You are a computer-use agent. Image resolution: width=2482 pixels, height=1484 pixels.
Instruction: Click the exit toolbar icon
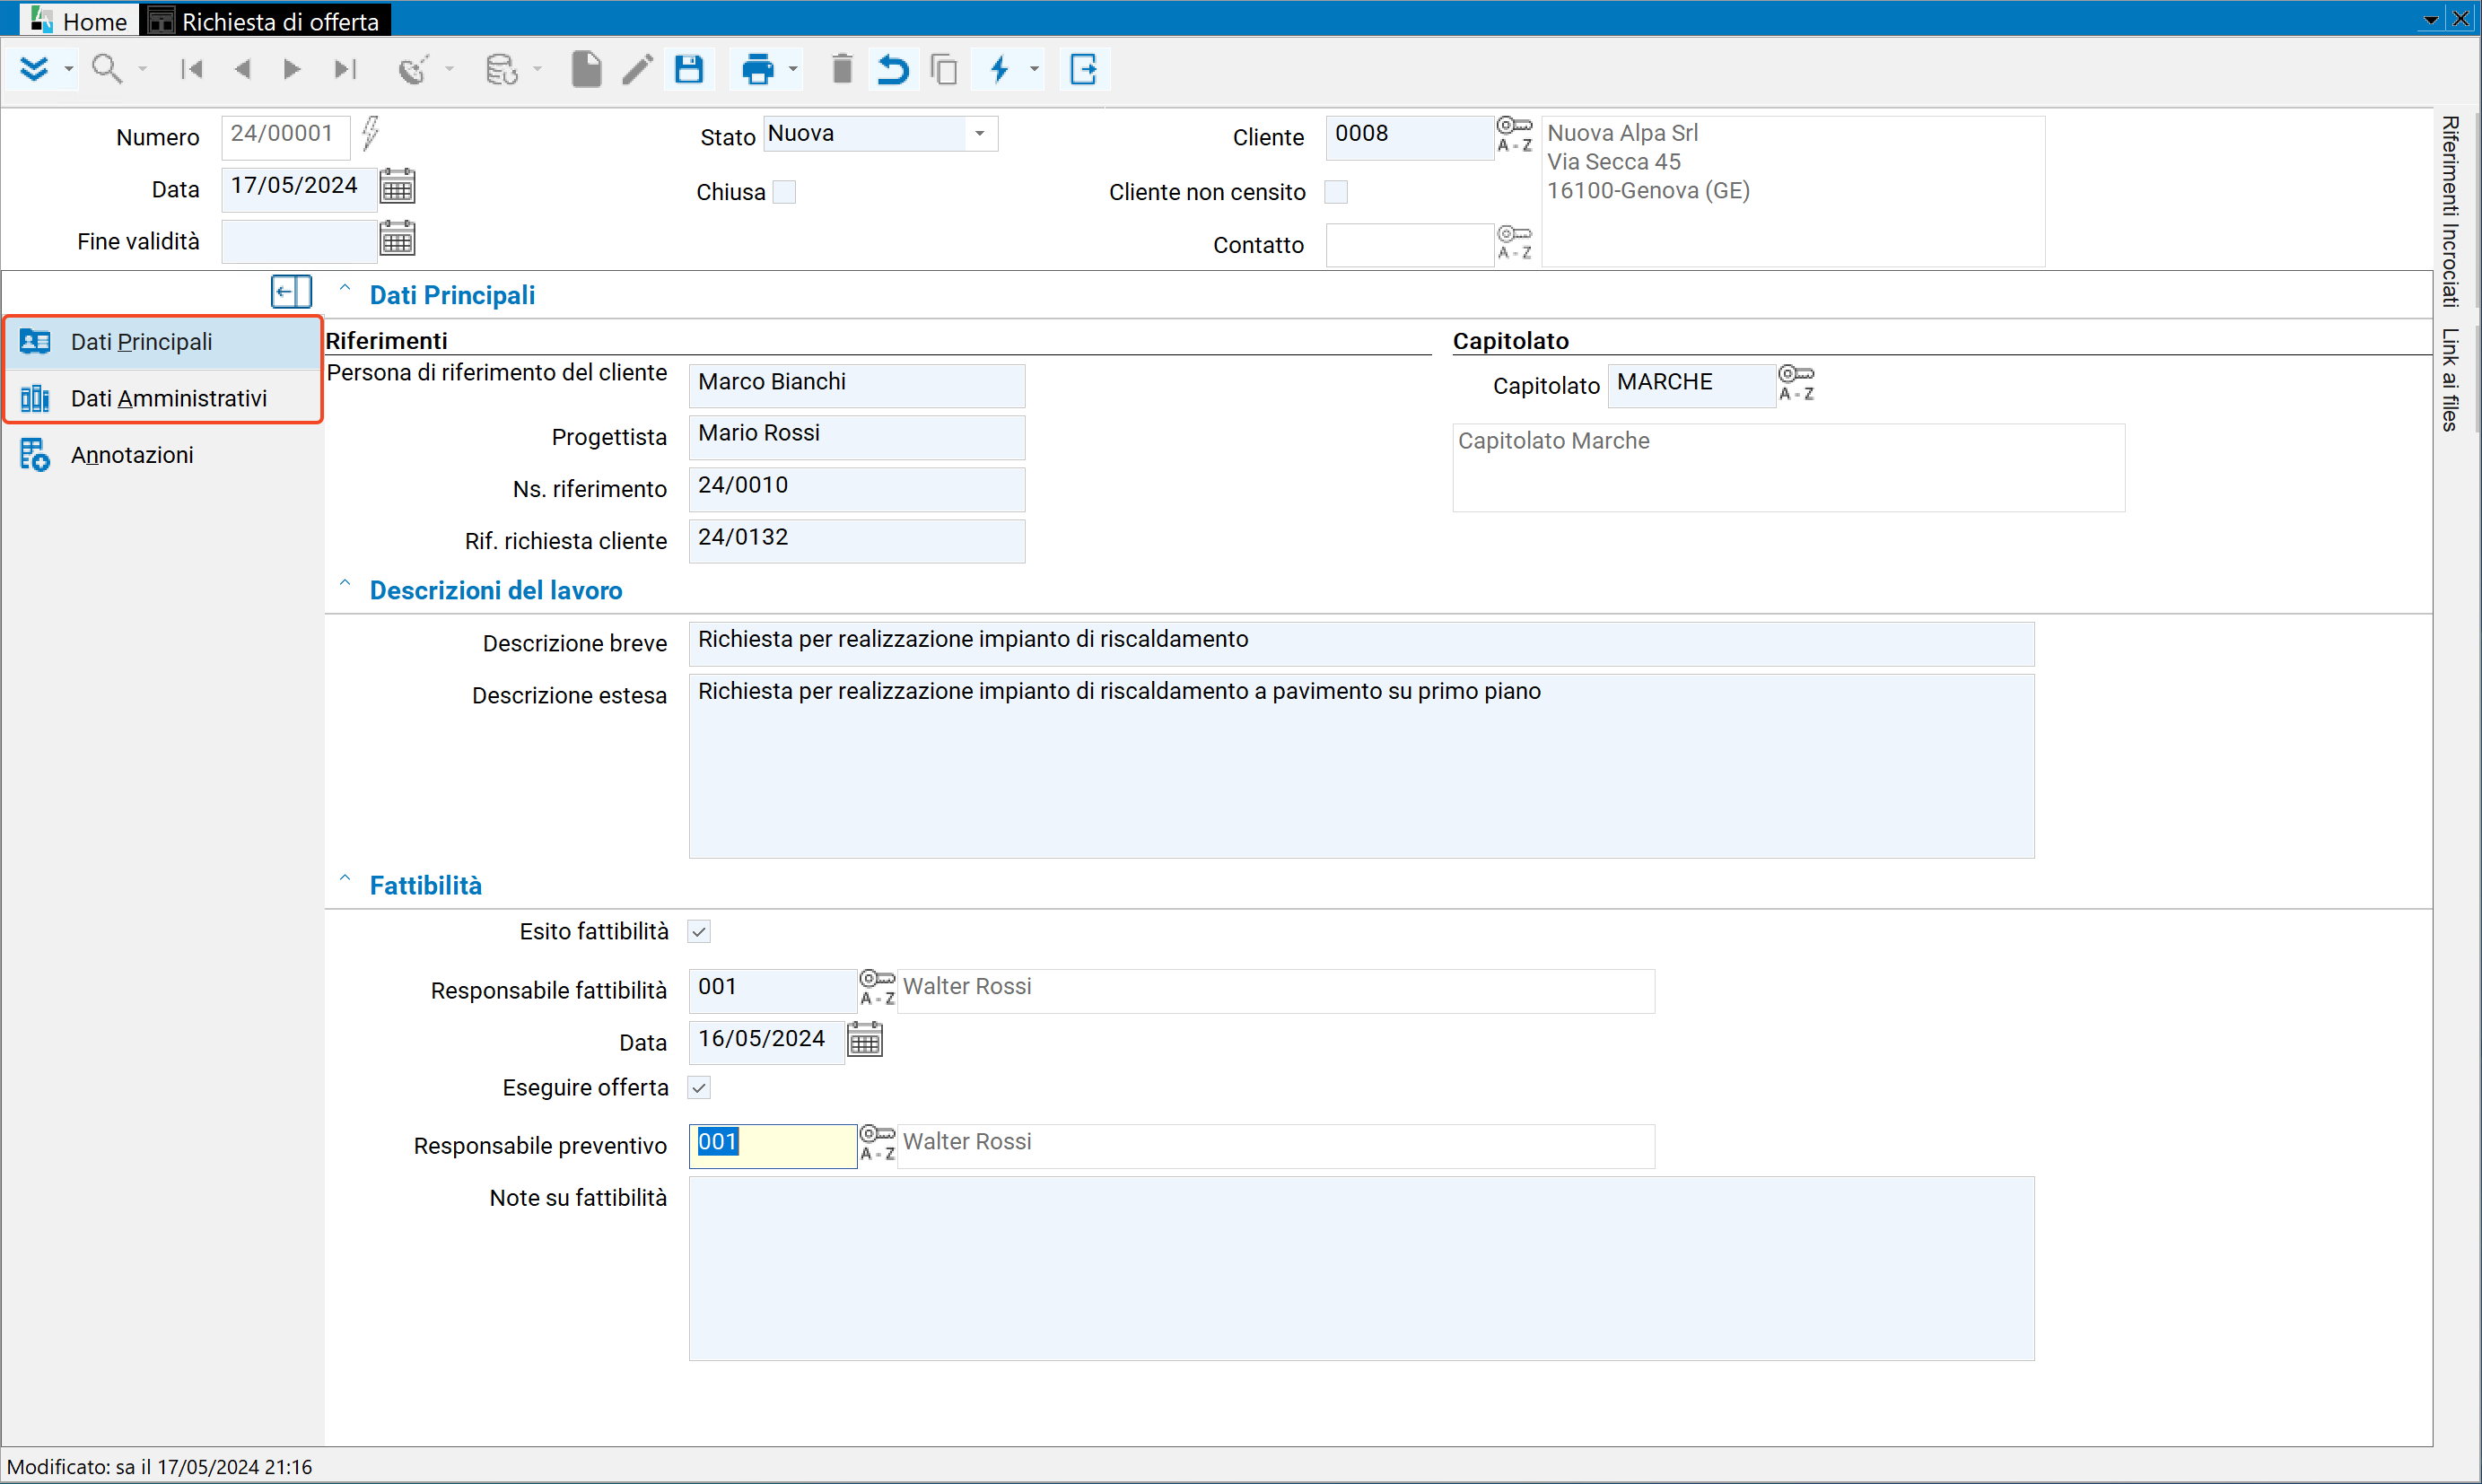point(1084,69)
